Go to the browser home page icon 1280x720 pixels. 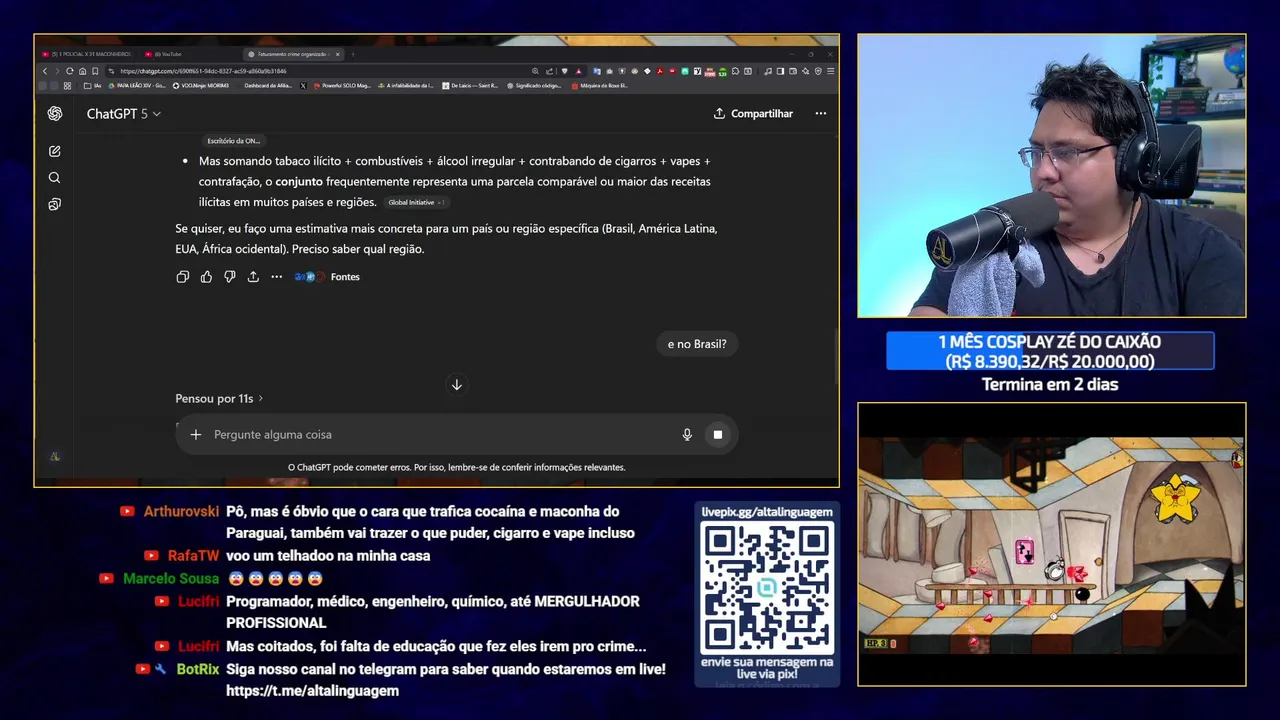coord(83,71)
